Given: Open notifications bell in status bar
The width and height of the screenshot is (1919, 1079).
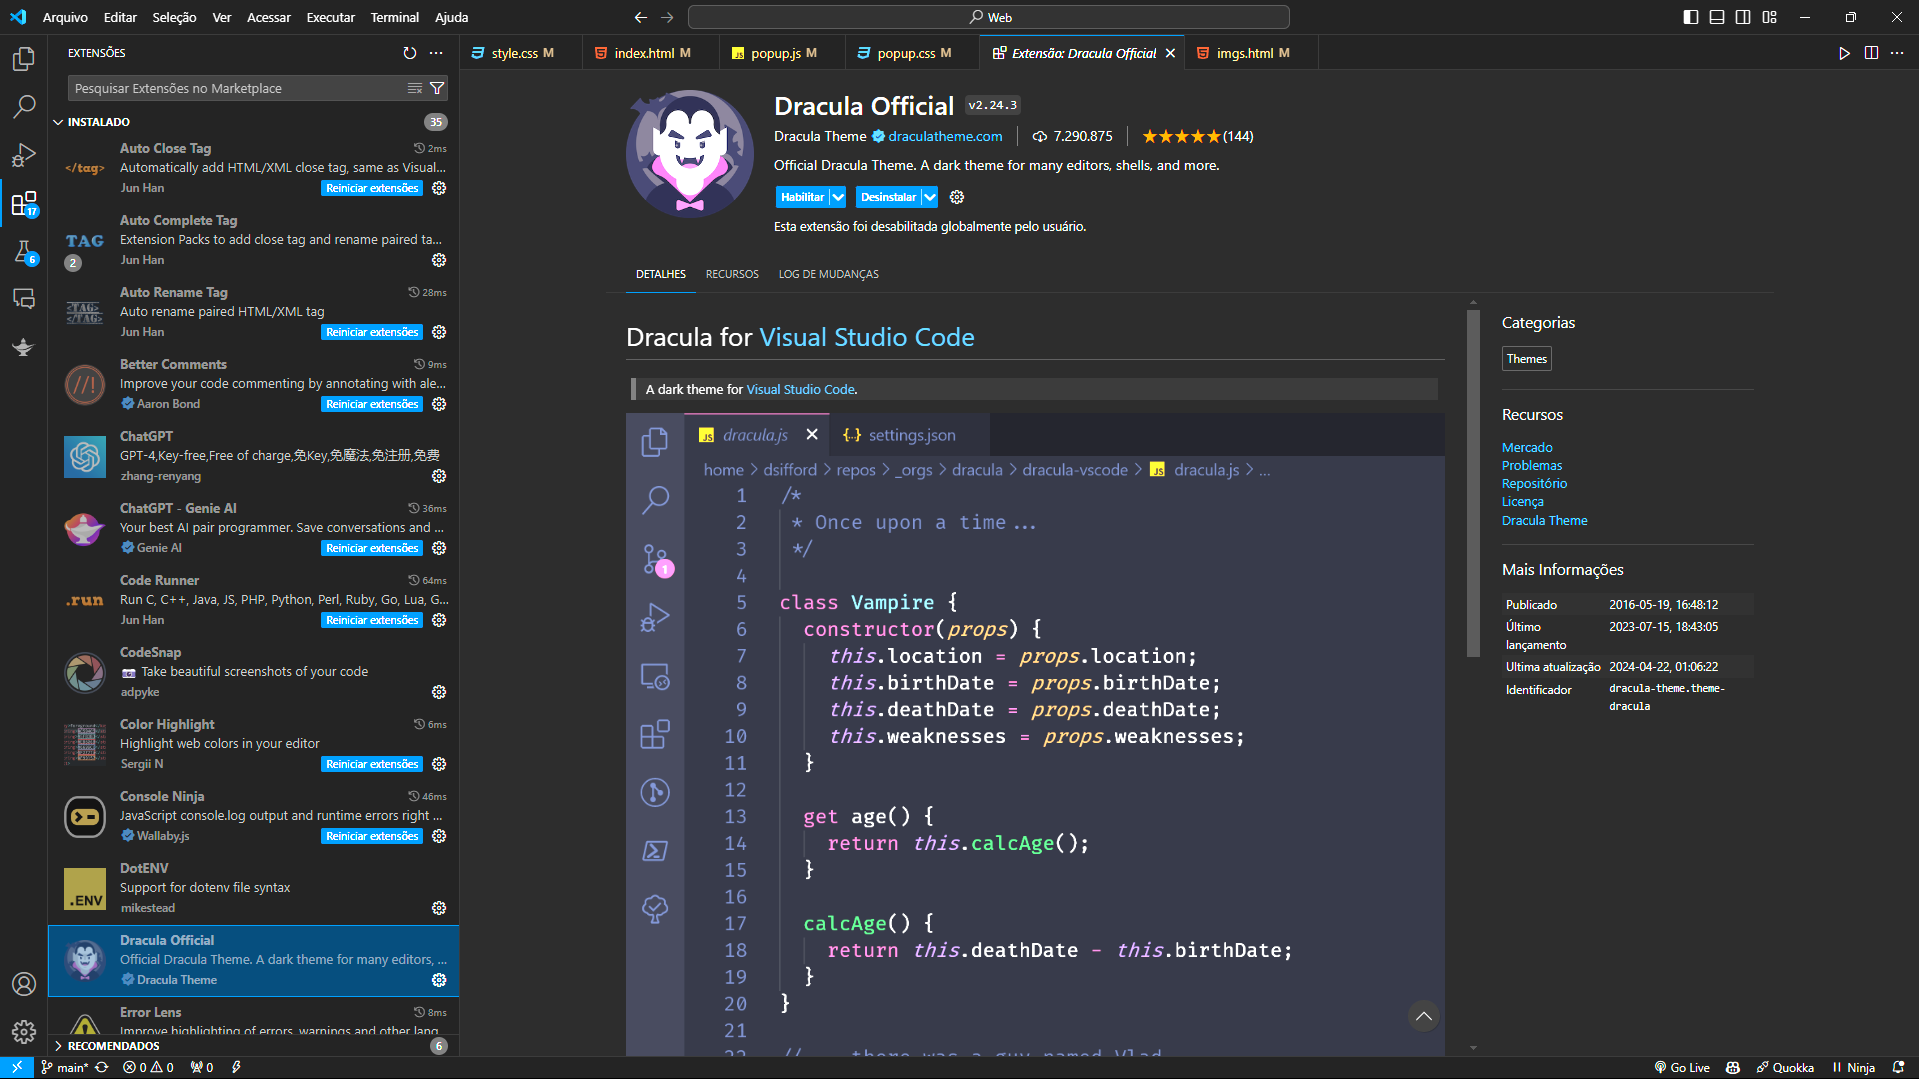Looking at the screenshot, I should [x=1898, y=1067].
